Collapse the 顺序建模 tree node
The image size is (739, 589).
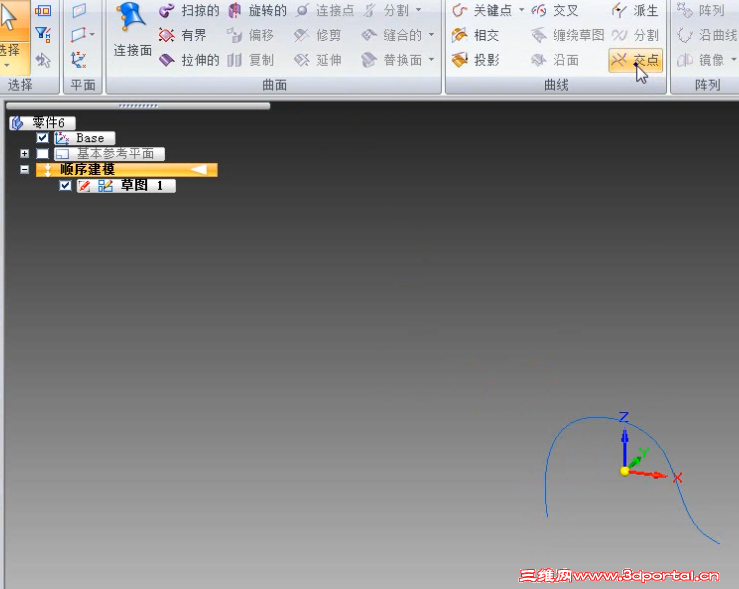(25, 170)
